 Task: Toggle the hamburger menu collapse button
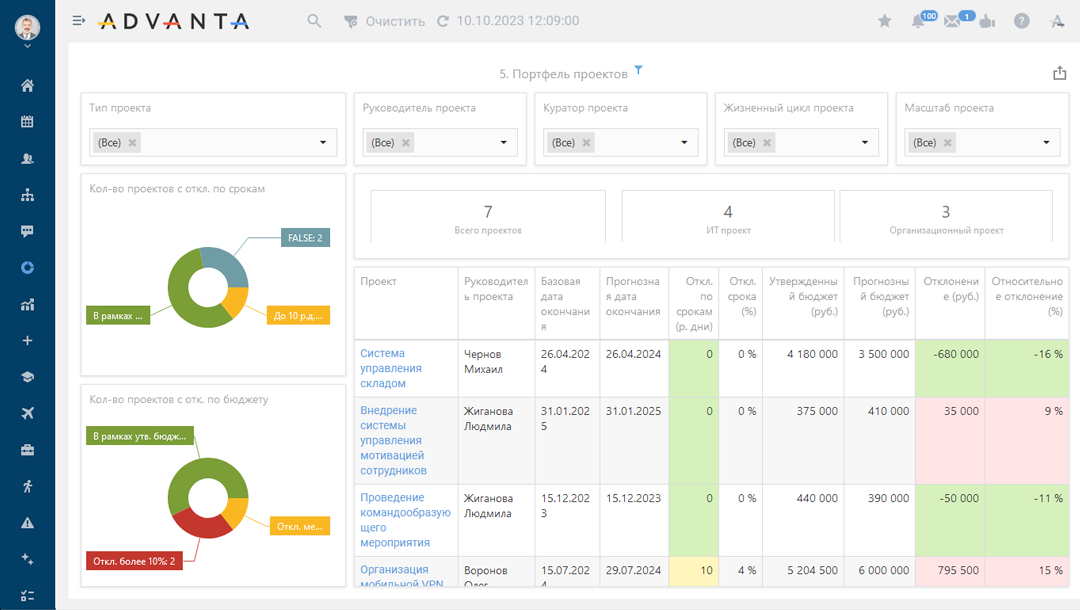pos(80,21)
